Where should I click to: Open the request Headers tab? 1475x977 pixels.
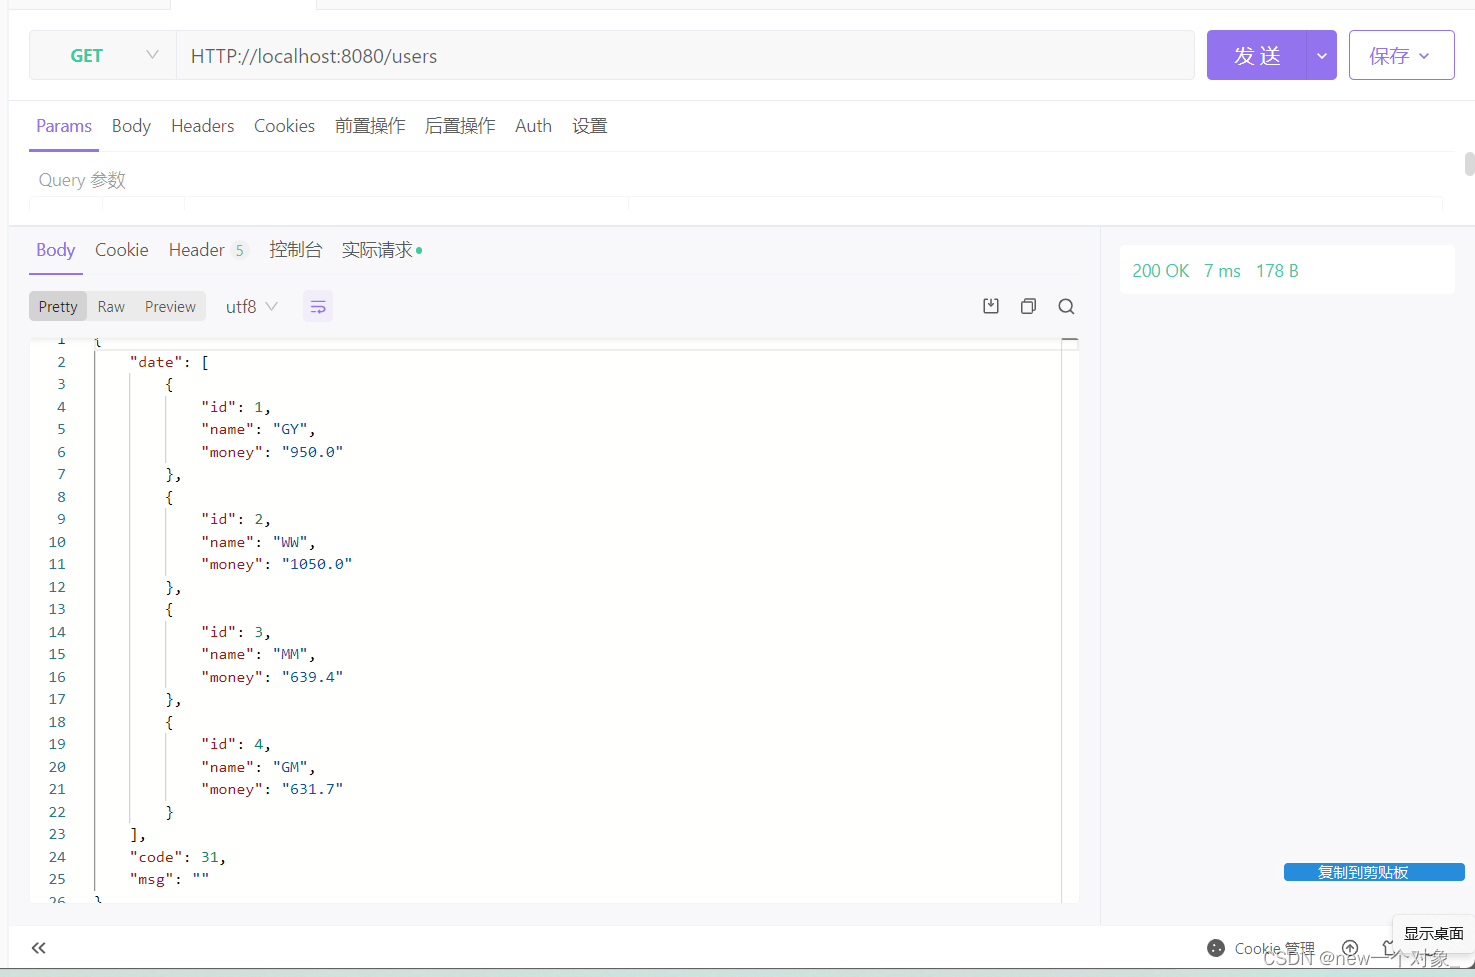202,126
